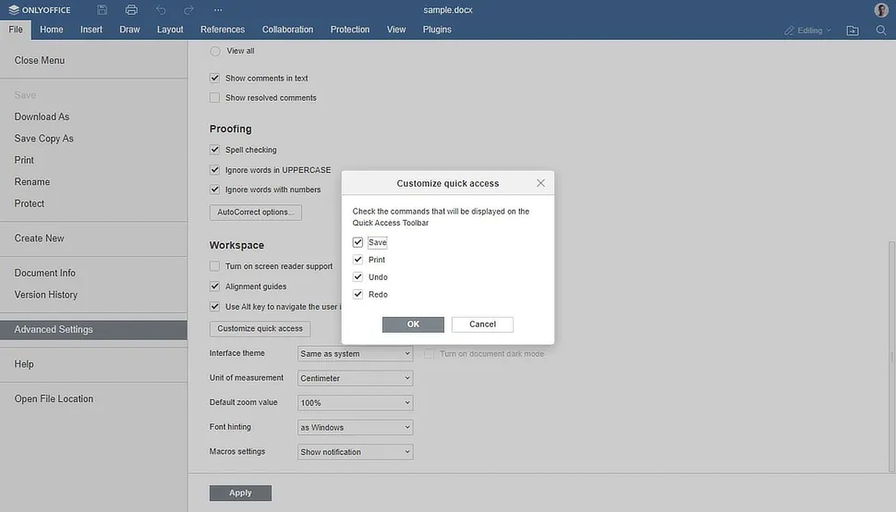Click the Undo arrow icon
The image size is (896, 512).
(x=161, y=10)
